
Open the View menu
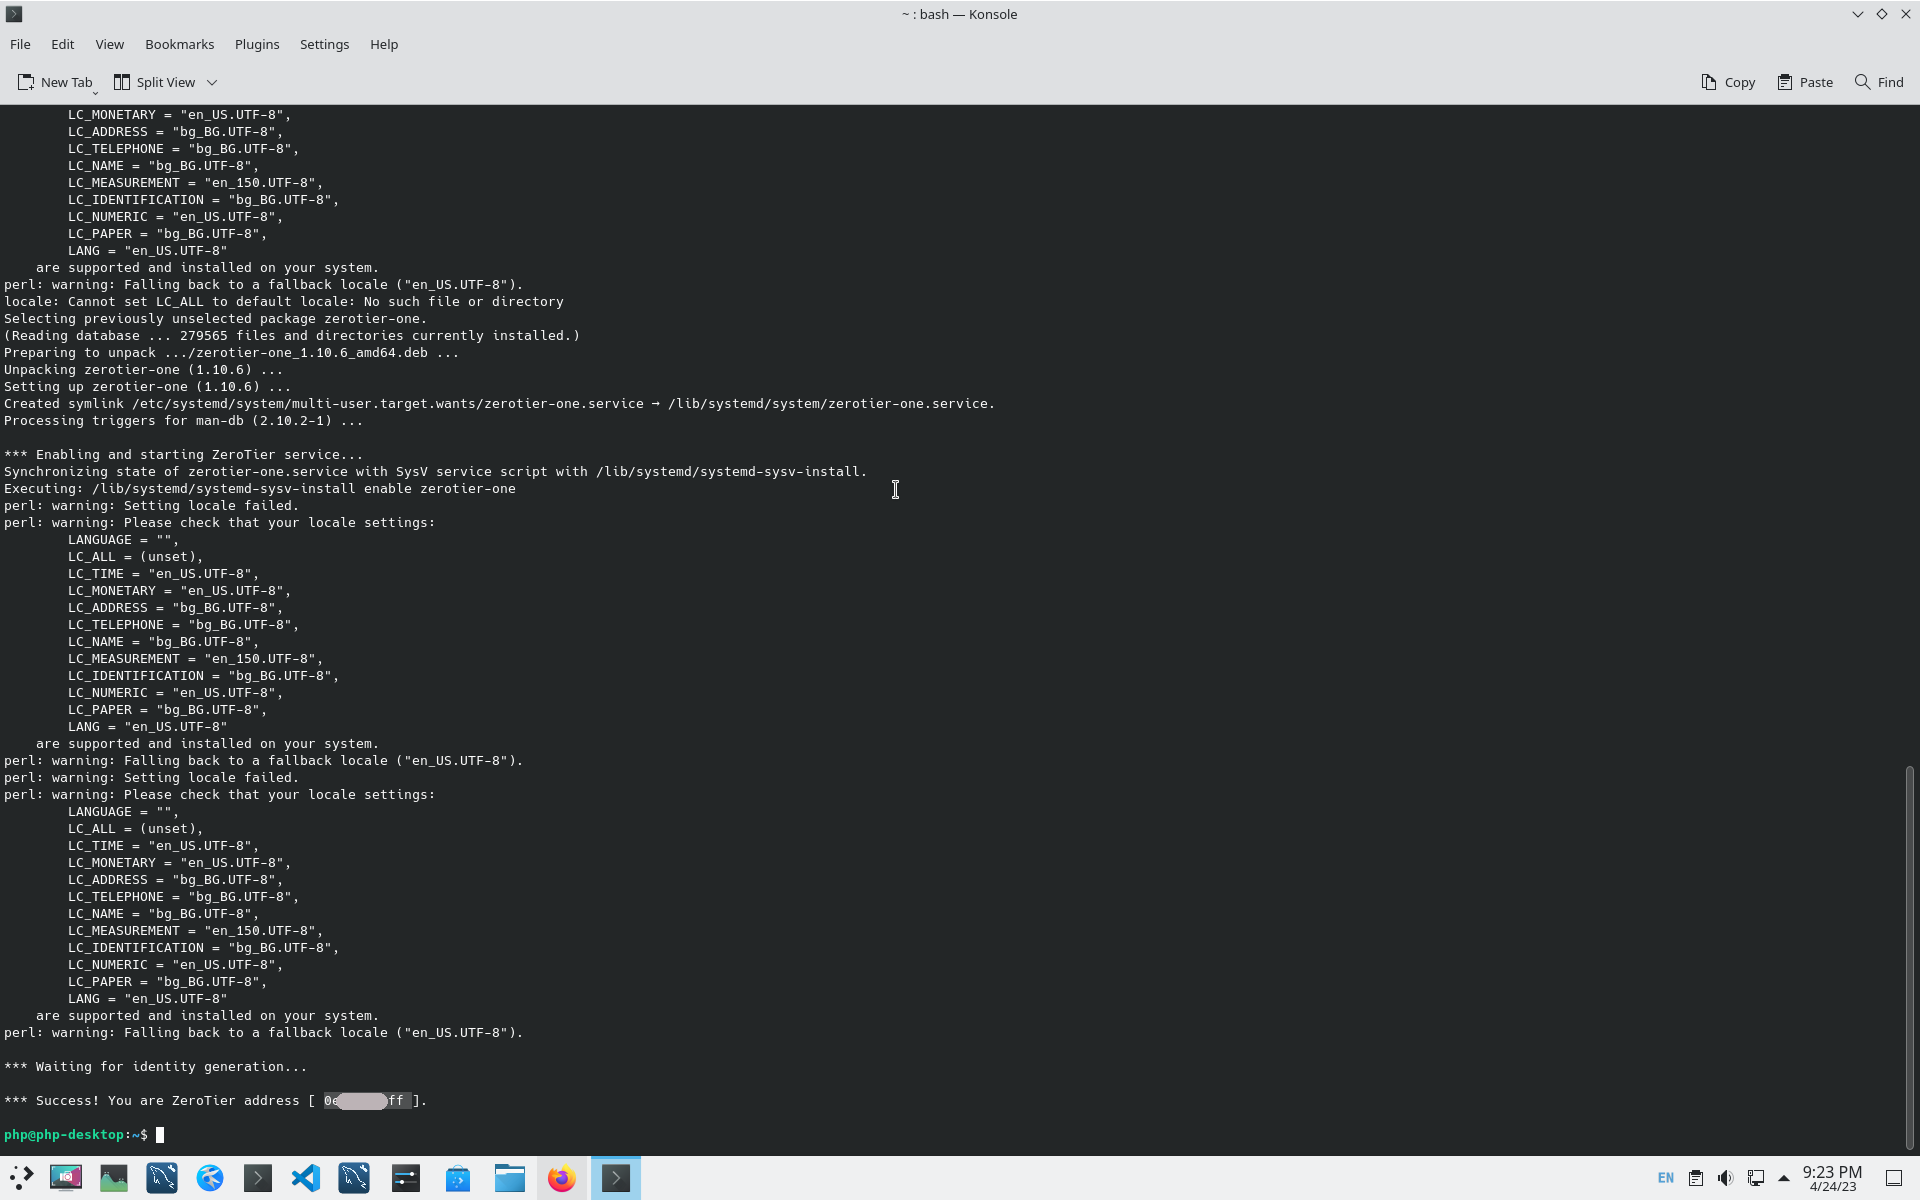tap(109, 44)
